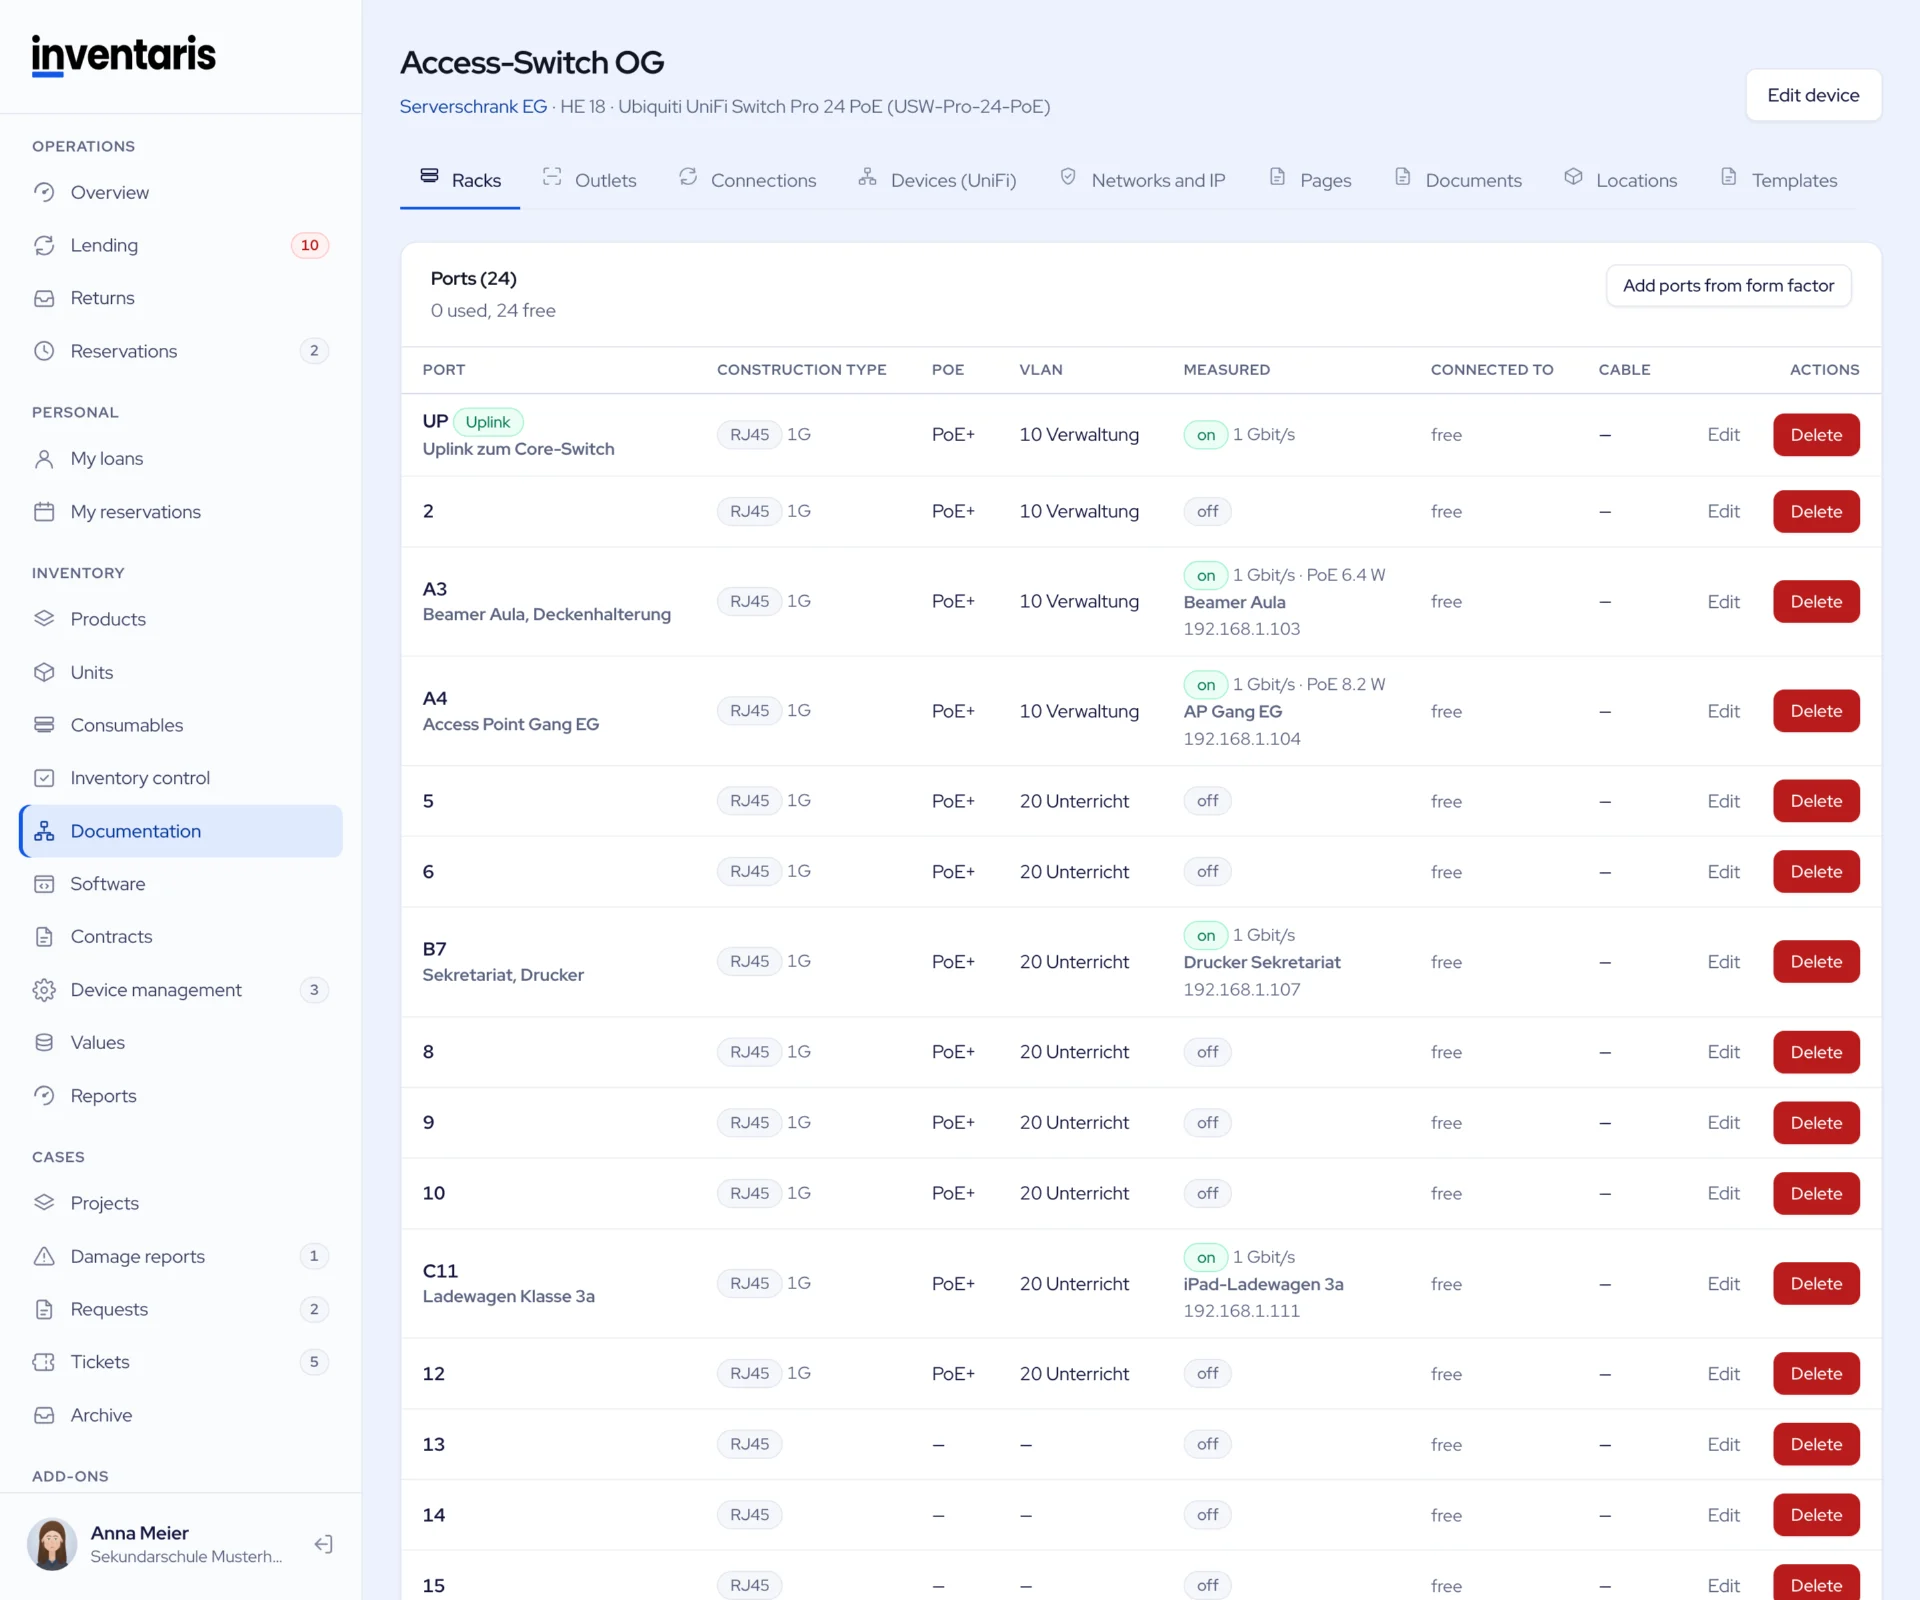
Task: Select the Inventory control checkmark icon
Action: pyautogui.click(x=44, y=778)
